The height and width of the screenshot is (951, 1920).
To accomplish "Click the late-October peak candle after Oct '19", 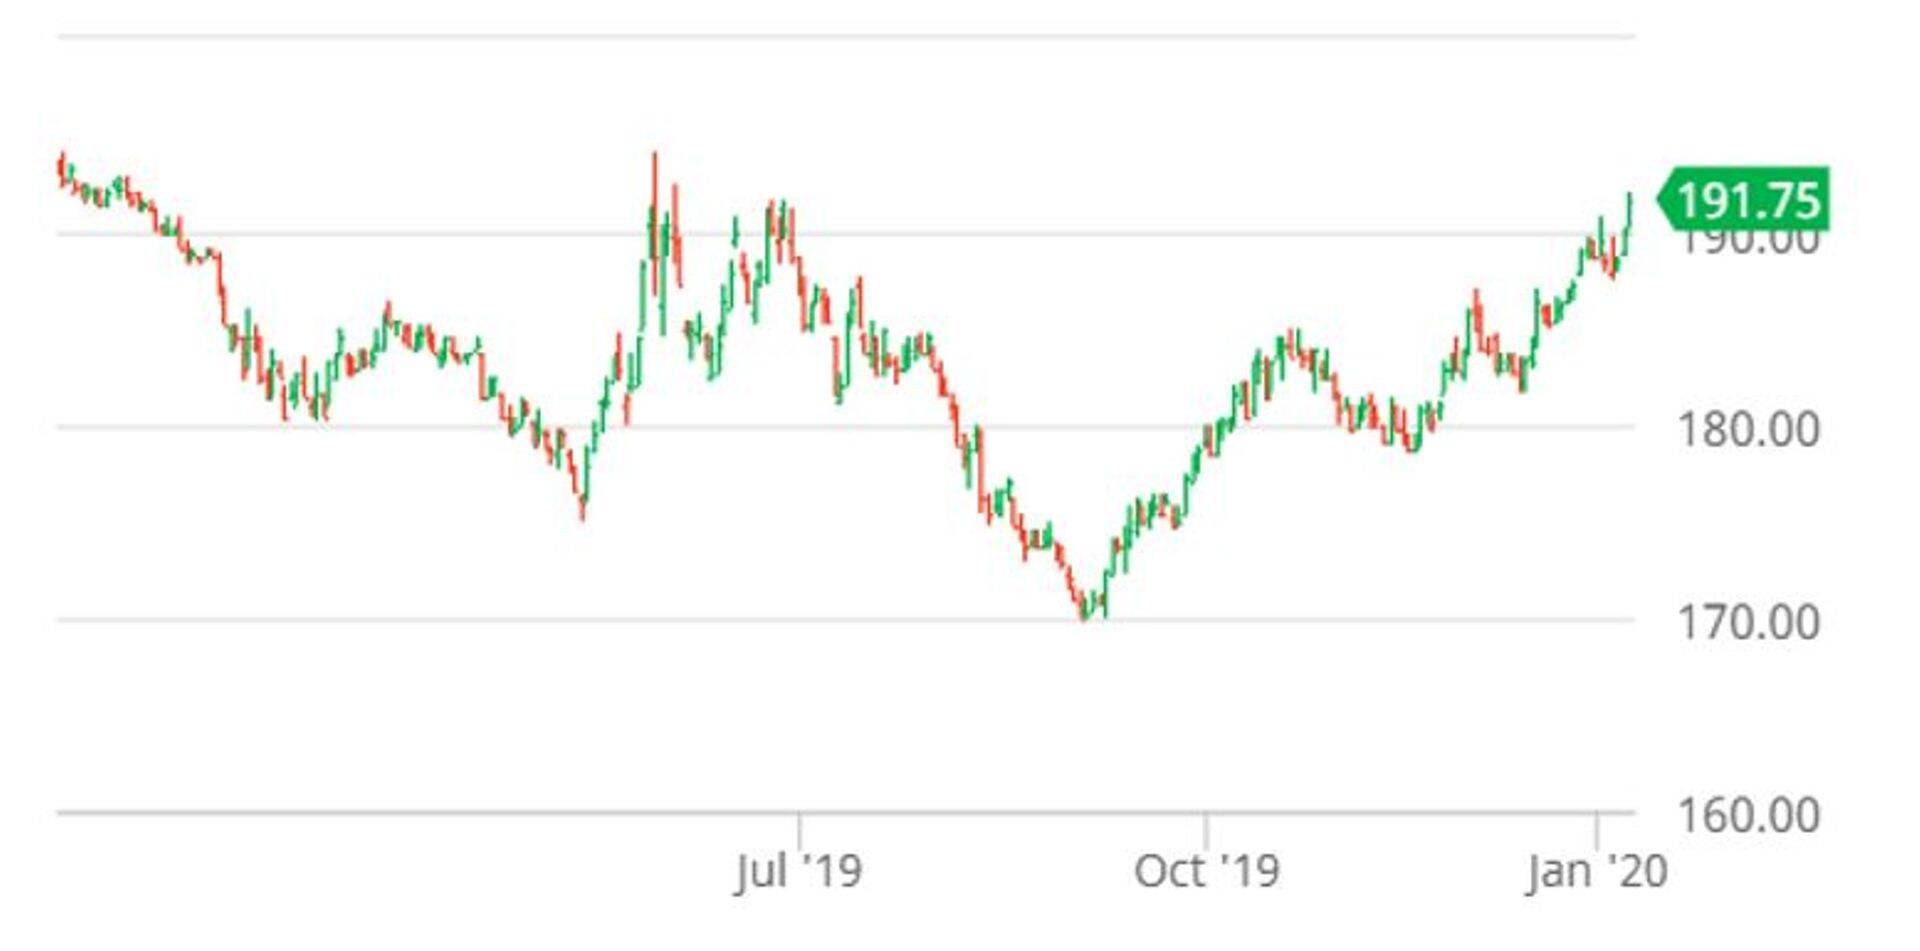I will tap(1292, 342).
